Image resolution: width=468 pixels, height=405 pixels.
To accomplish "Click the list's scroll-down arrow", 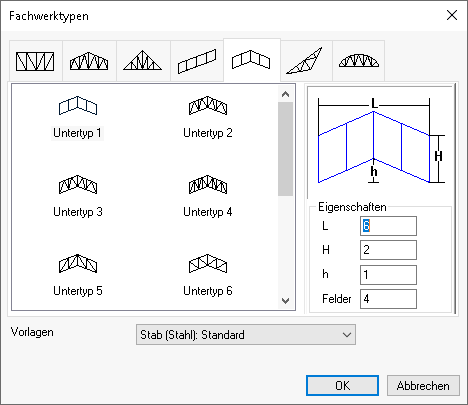I will pos(285,301).
